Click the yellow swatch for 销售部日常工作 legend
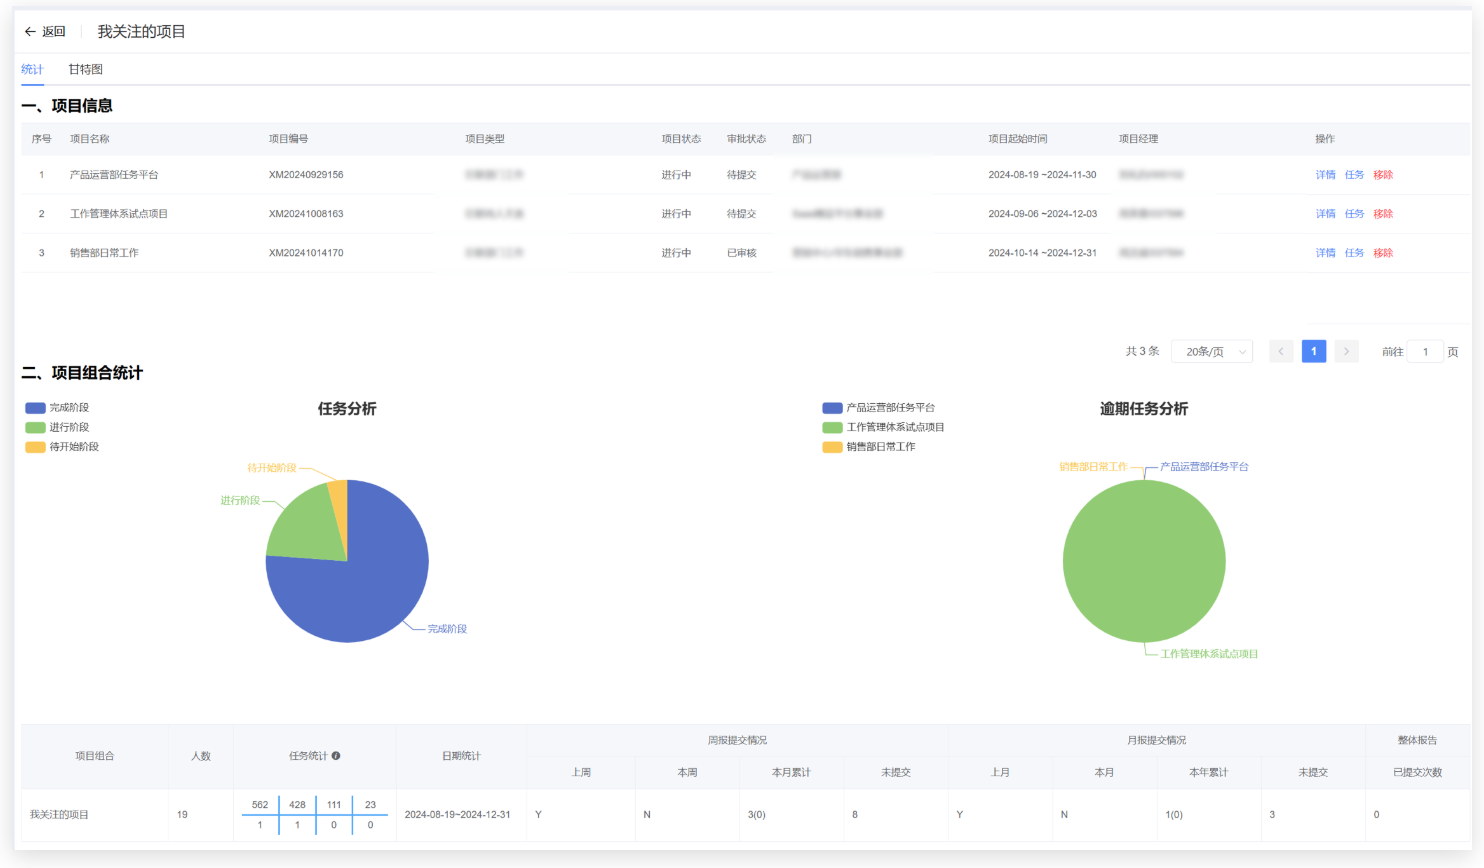The image size is (1484, 868). pos(832,447)
